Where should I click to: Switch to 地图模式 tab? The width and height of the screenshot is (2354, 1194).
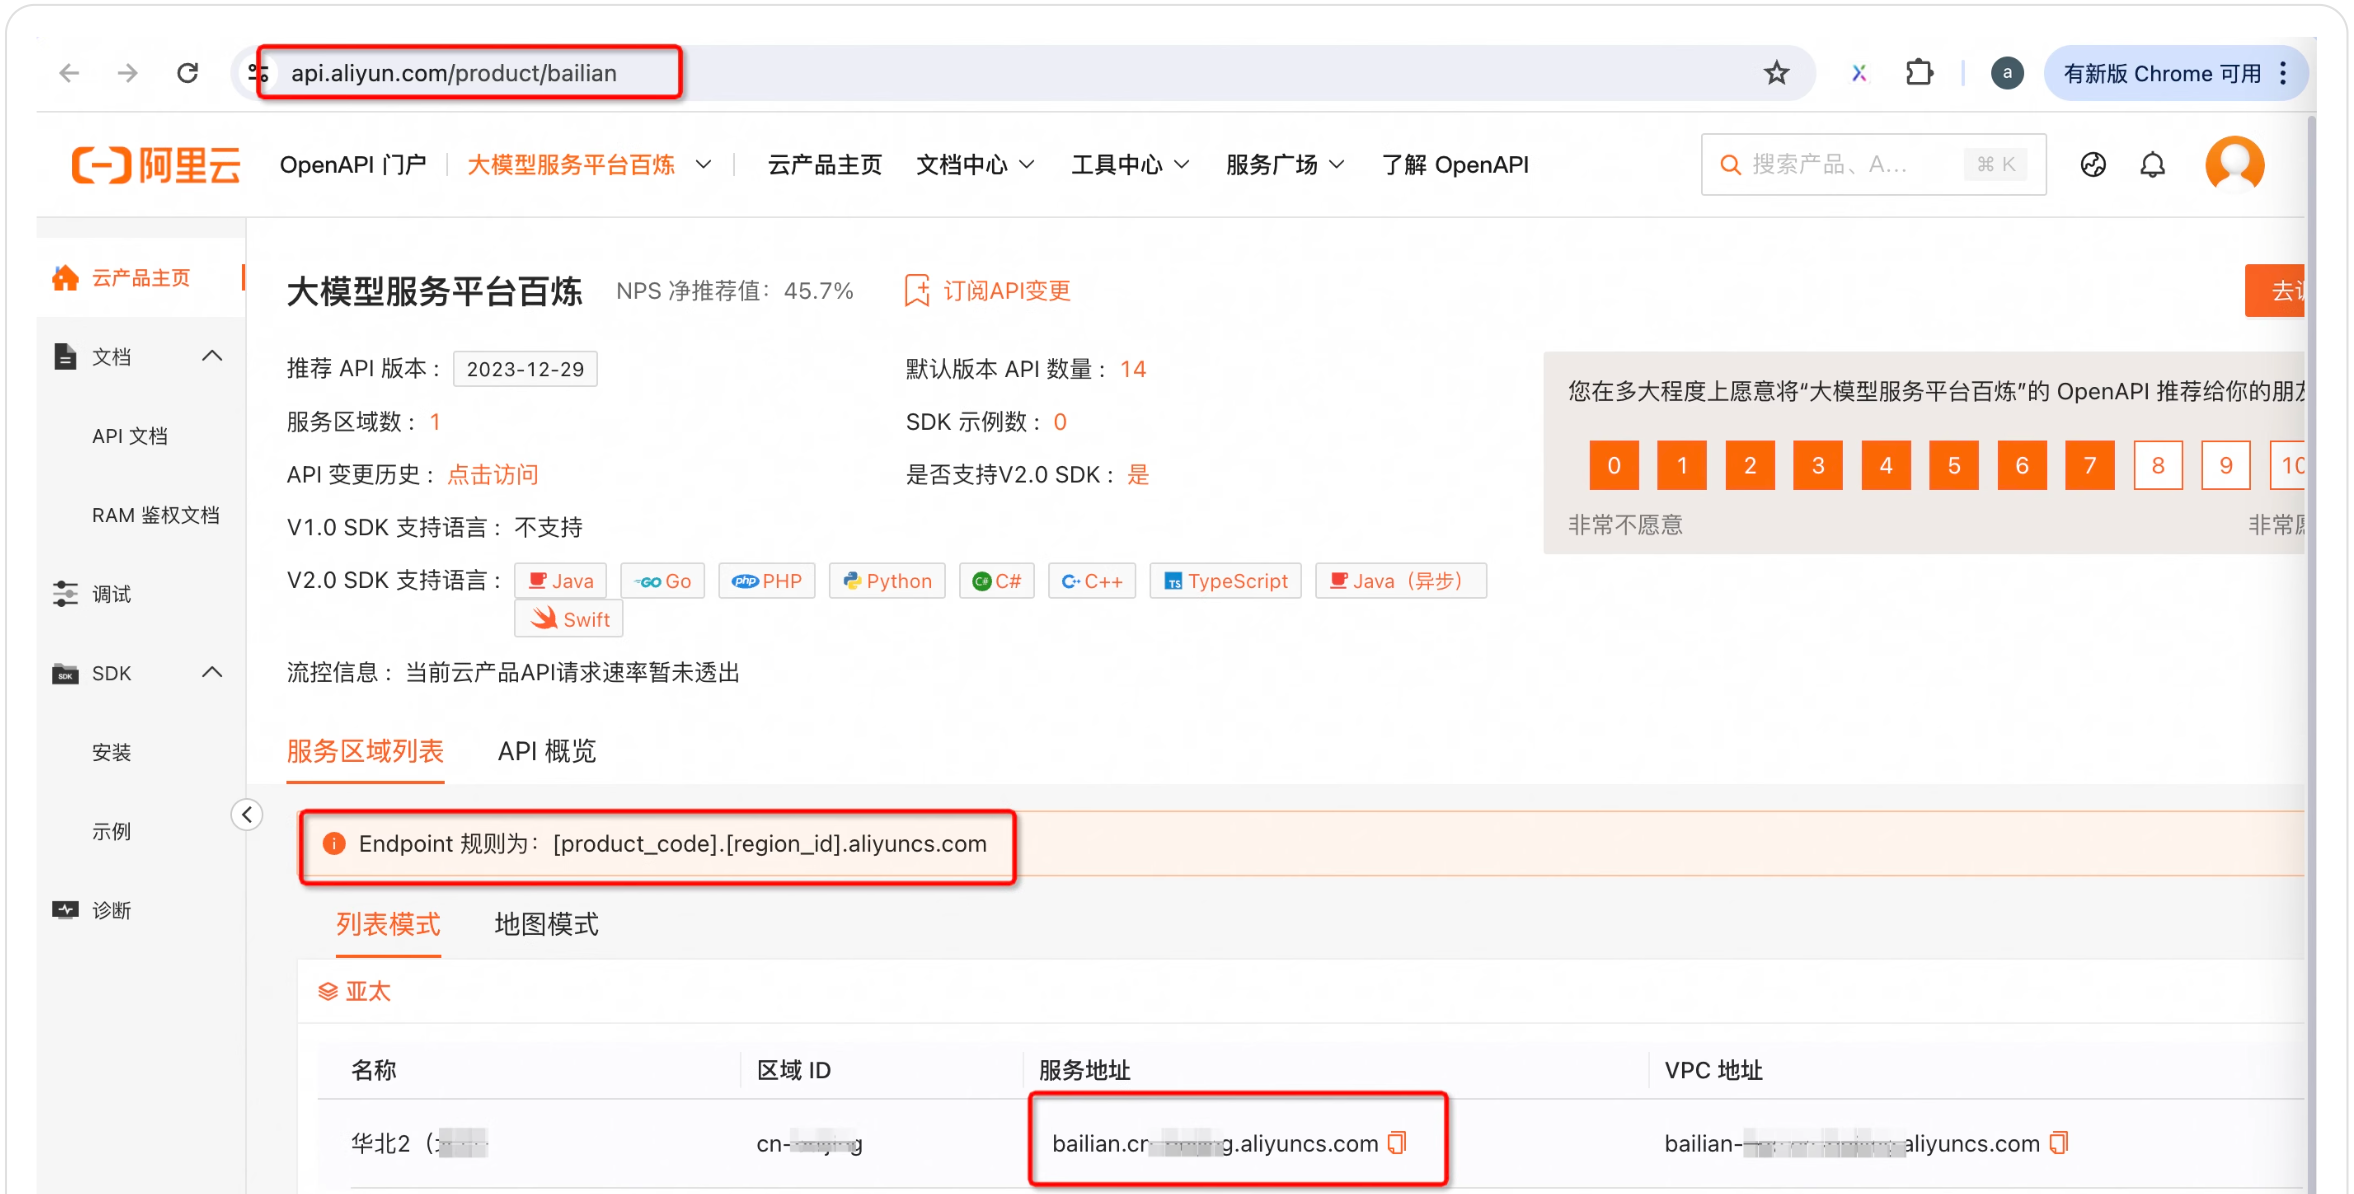pyautogui.click(x=546, y=924)
